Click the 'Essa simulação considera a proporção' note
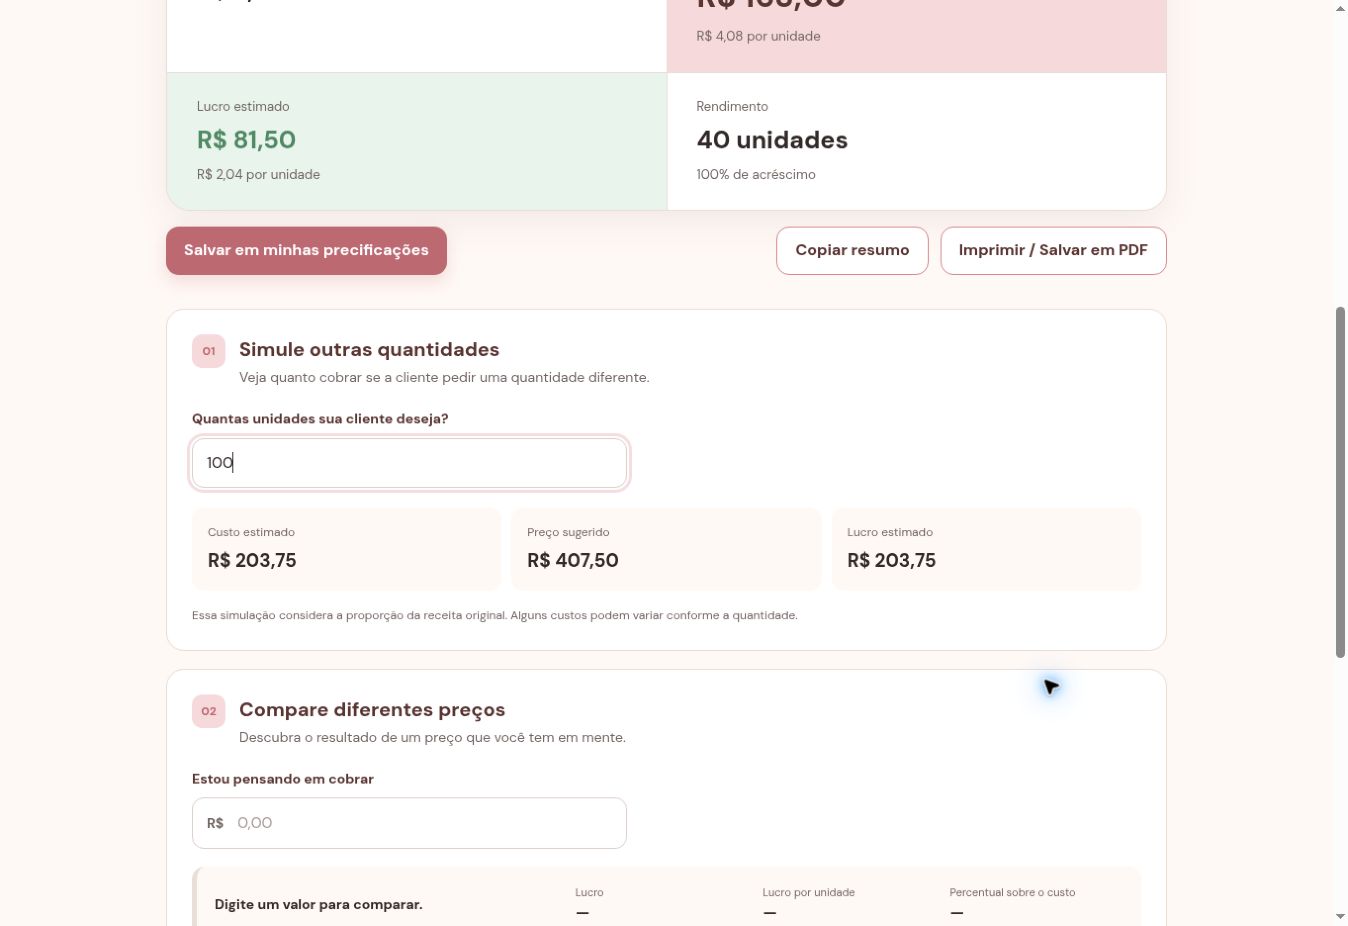1348x926 pixels. click(x=495, y=615)
